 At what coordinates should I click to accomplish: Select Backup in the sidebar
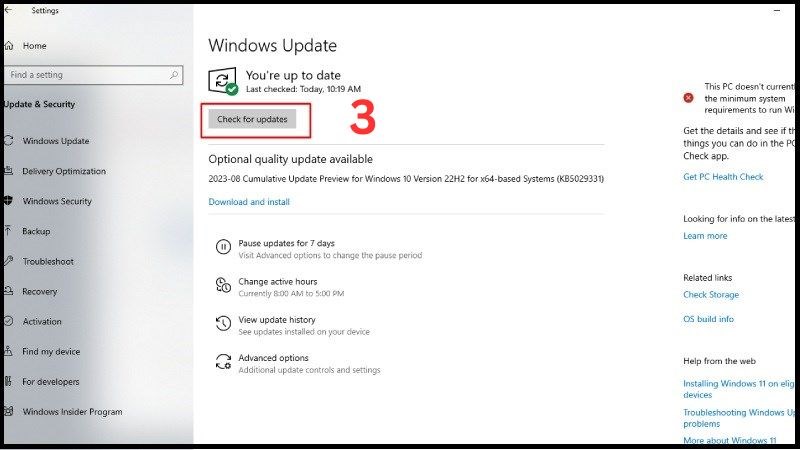pos(36,231)
